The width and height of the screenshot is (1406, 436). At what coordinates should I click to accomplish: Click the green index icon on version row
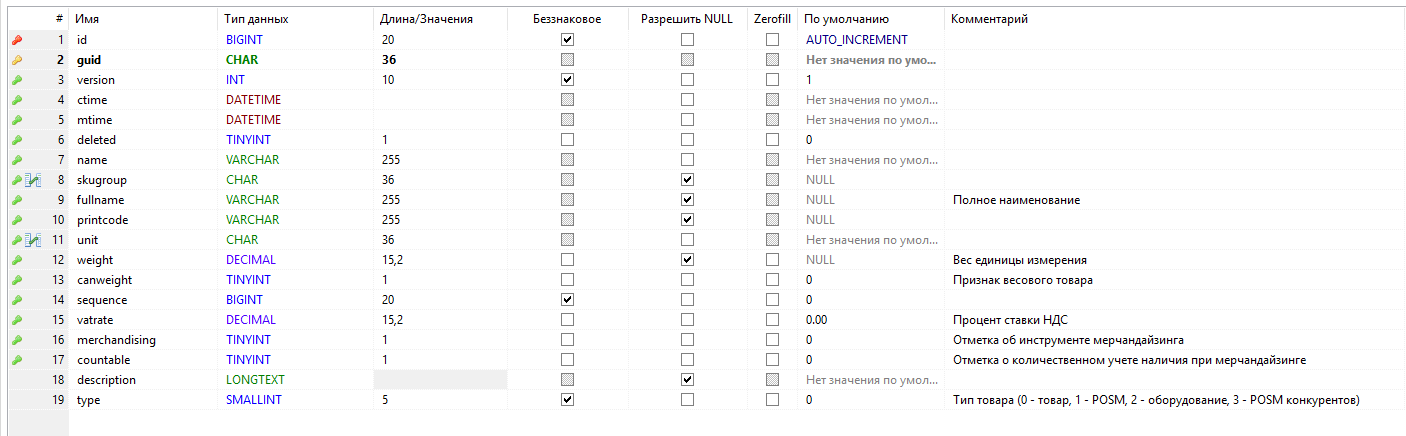(x=16, y=80)
